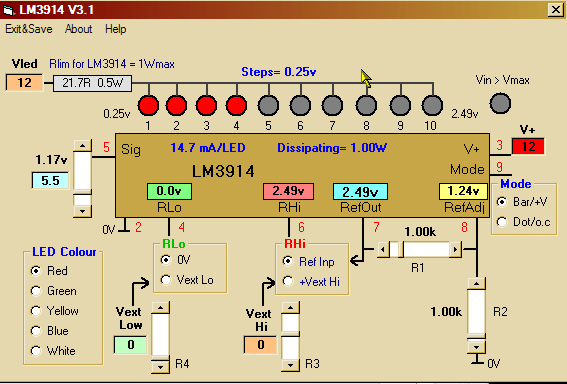Click the Vin > Vmax overflow LED
567x384 pixels.
[x=500, y=103]
